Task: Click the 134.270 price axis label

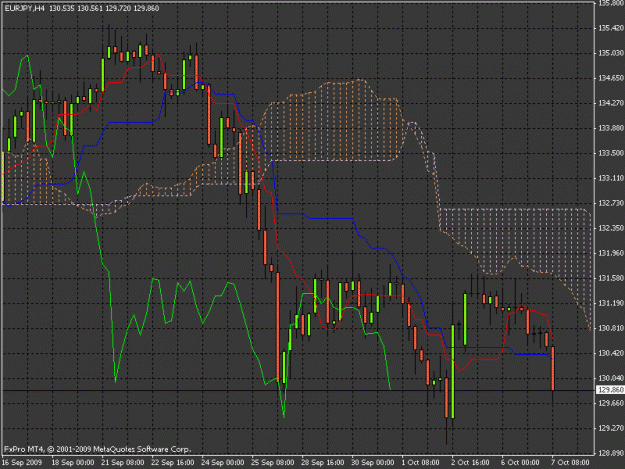Action: (611, 103)
